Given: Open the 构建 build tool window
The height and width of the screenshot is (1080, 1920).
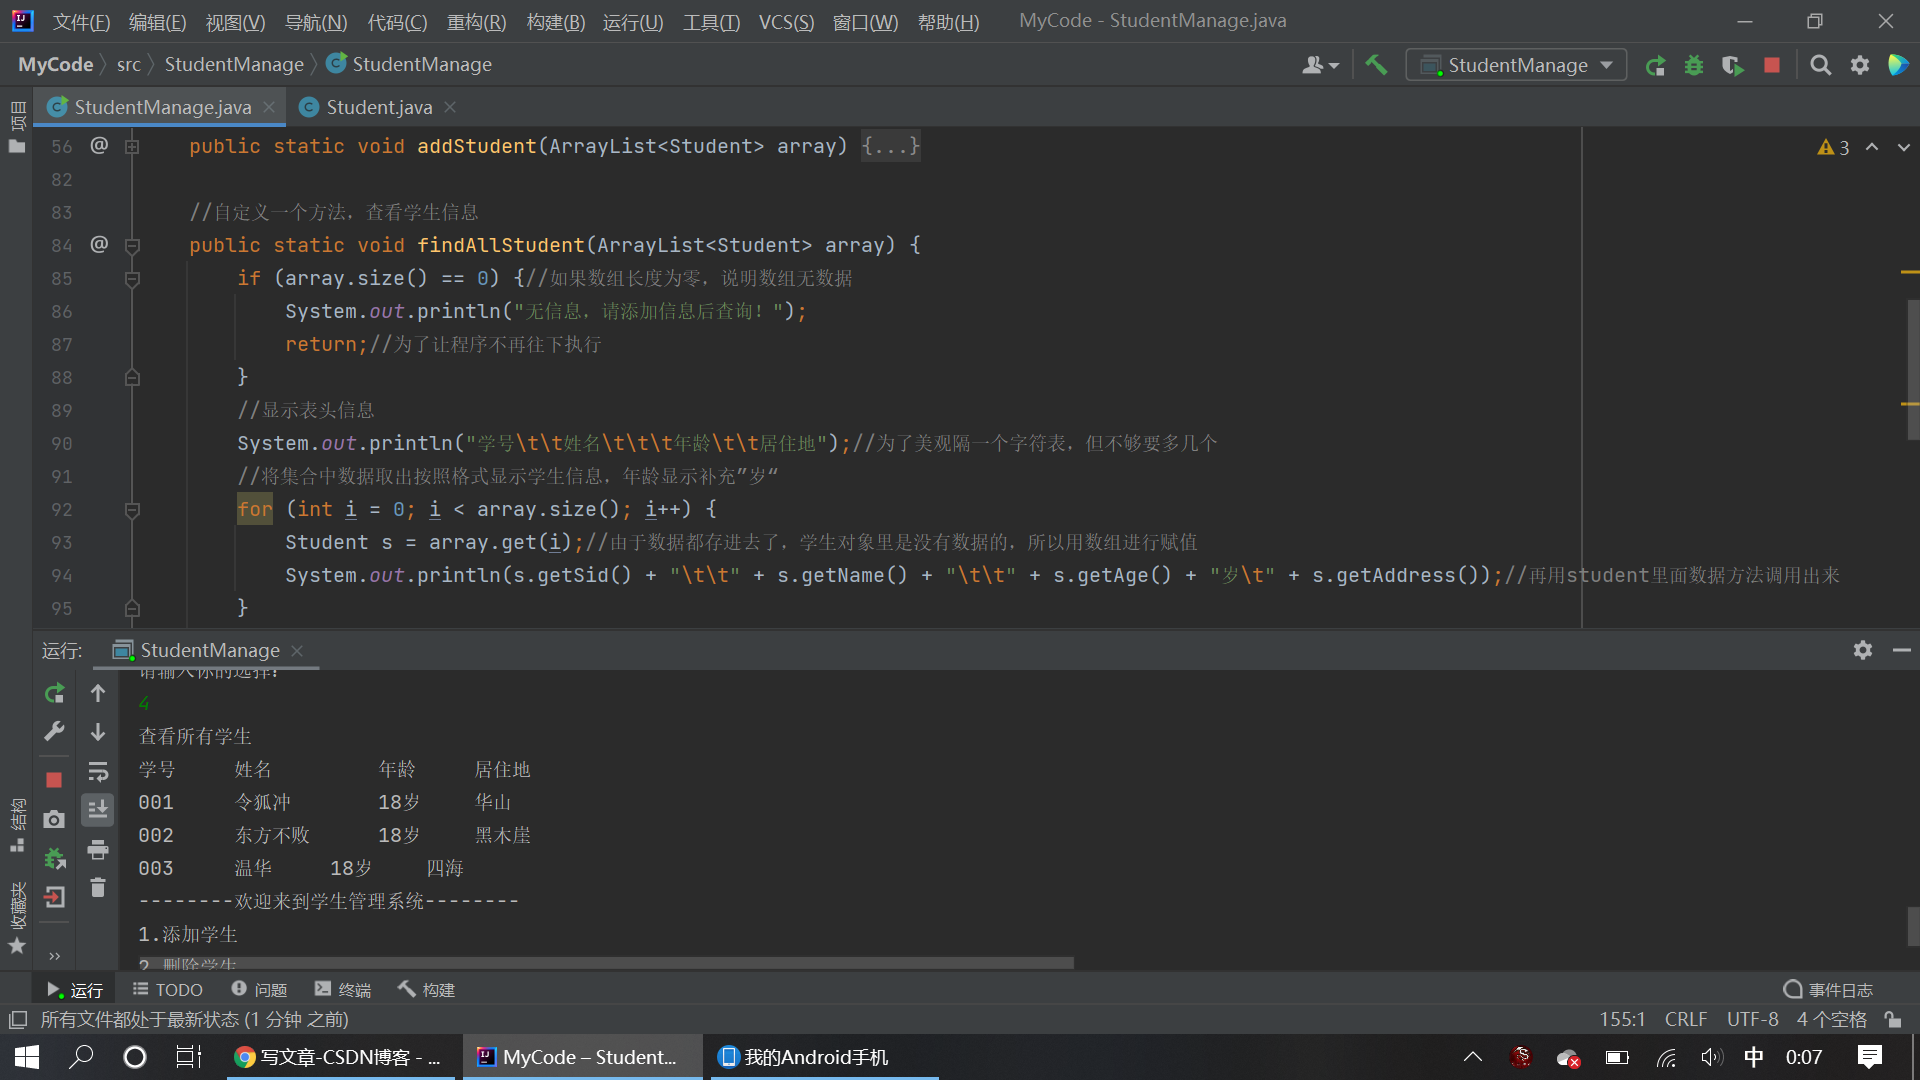Looking at the screenshot, I should 426,989.
